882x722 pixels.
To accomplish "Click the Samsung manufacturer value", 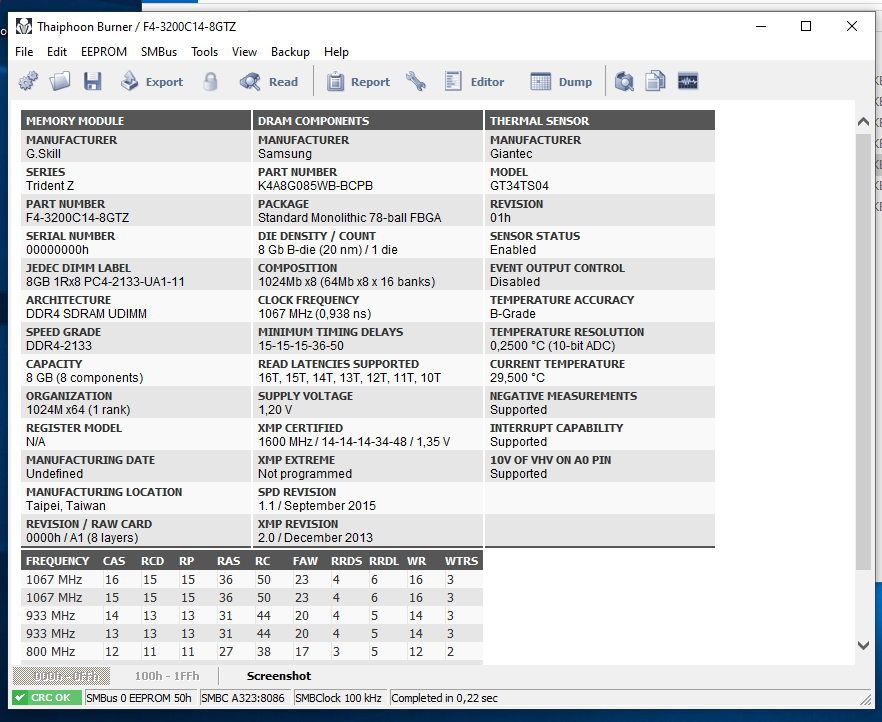I will (285, 154).
